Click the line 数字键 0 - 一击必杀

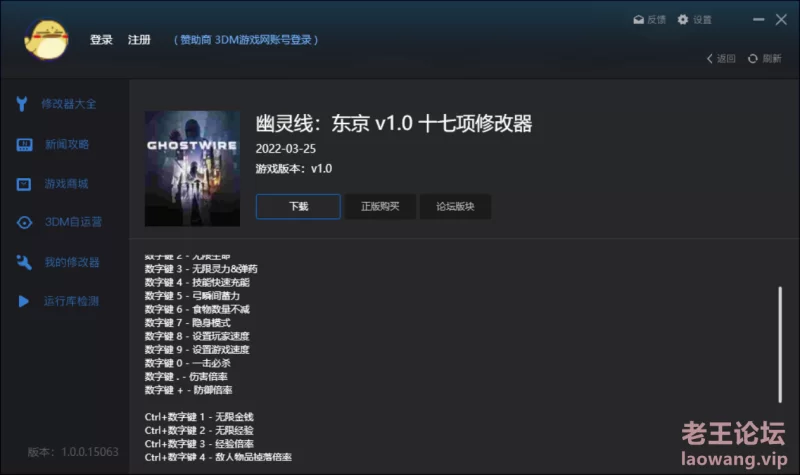pyautogui.click(x=187, y=363)
